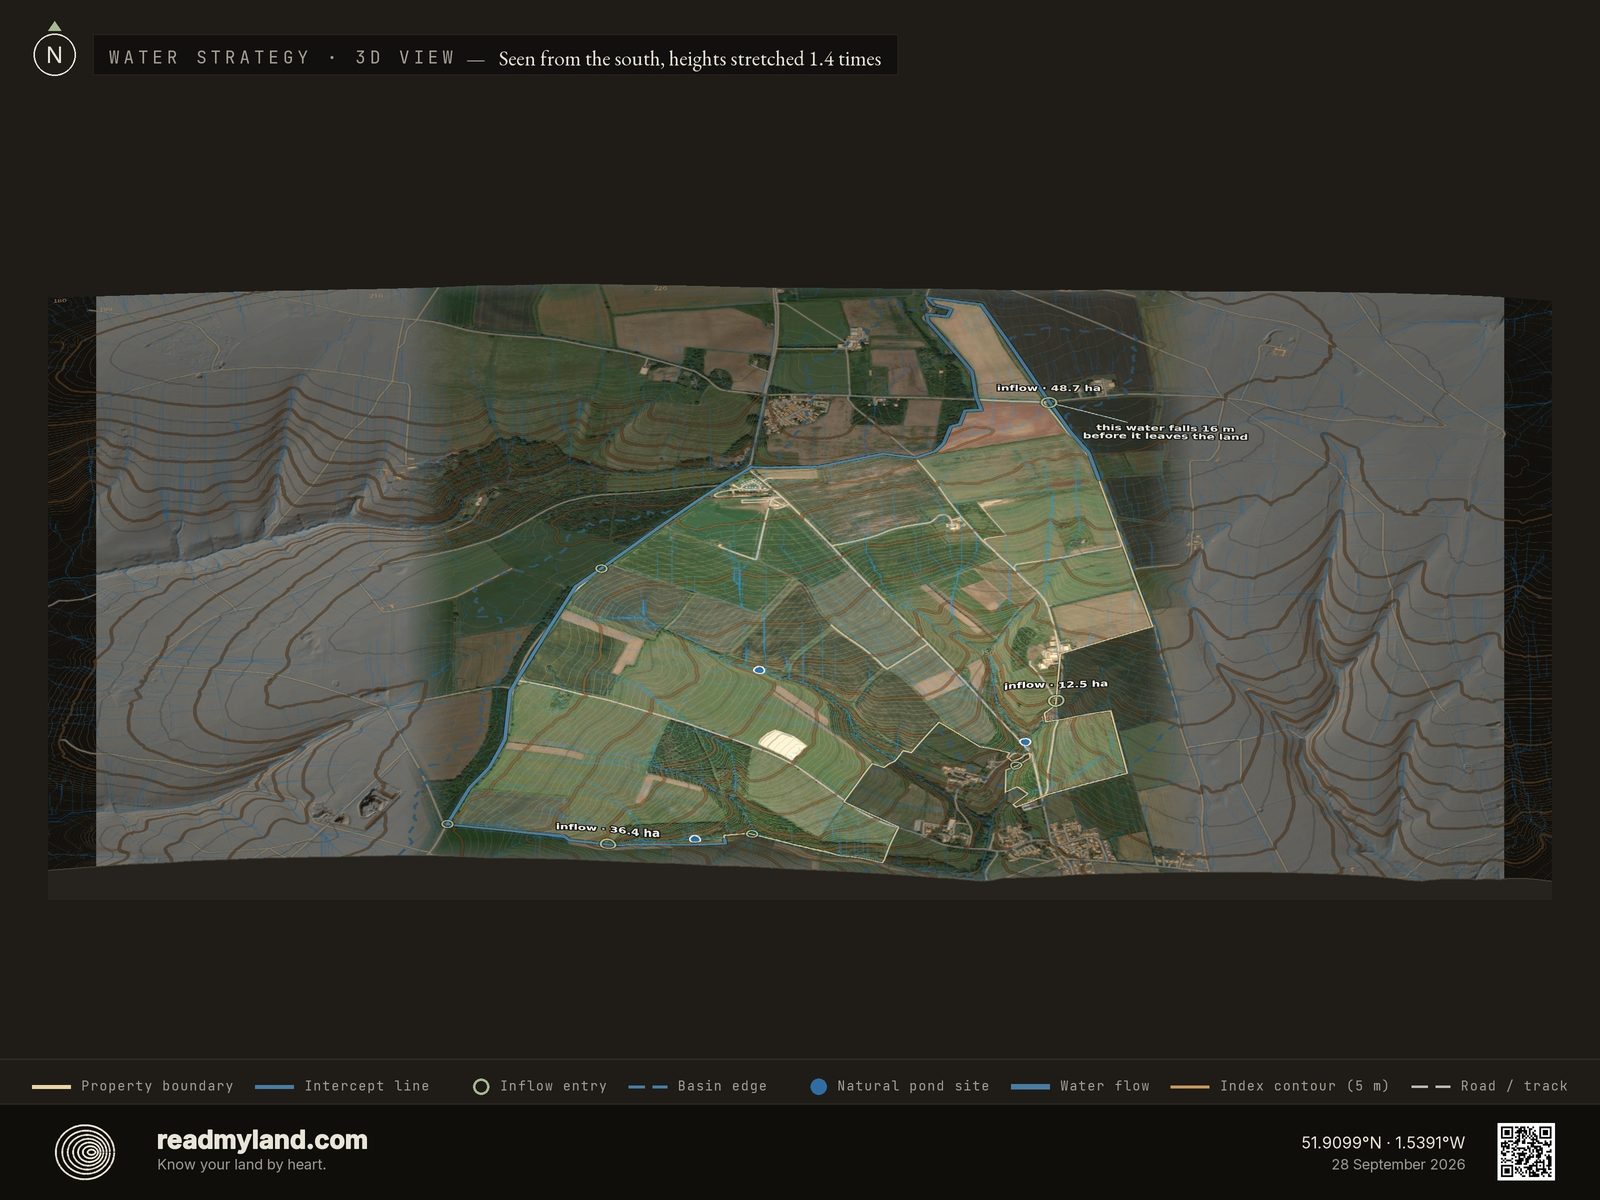Click the 'WATER STRATEGY · 3D VIEW' title
The width and height of the screenshot is (1600, 1200).
pyautogui.click(x=282, y=57)
